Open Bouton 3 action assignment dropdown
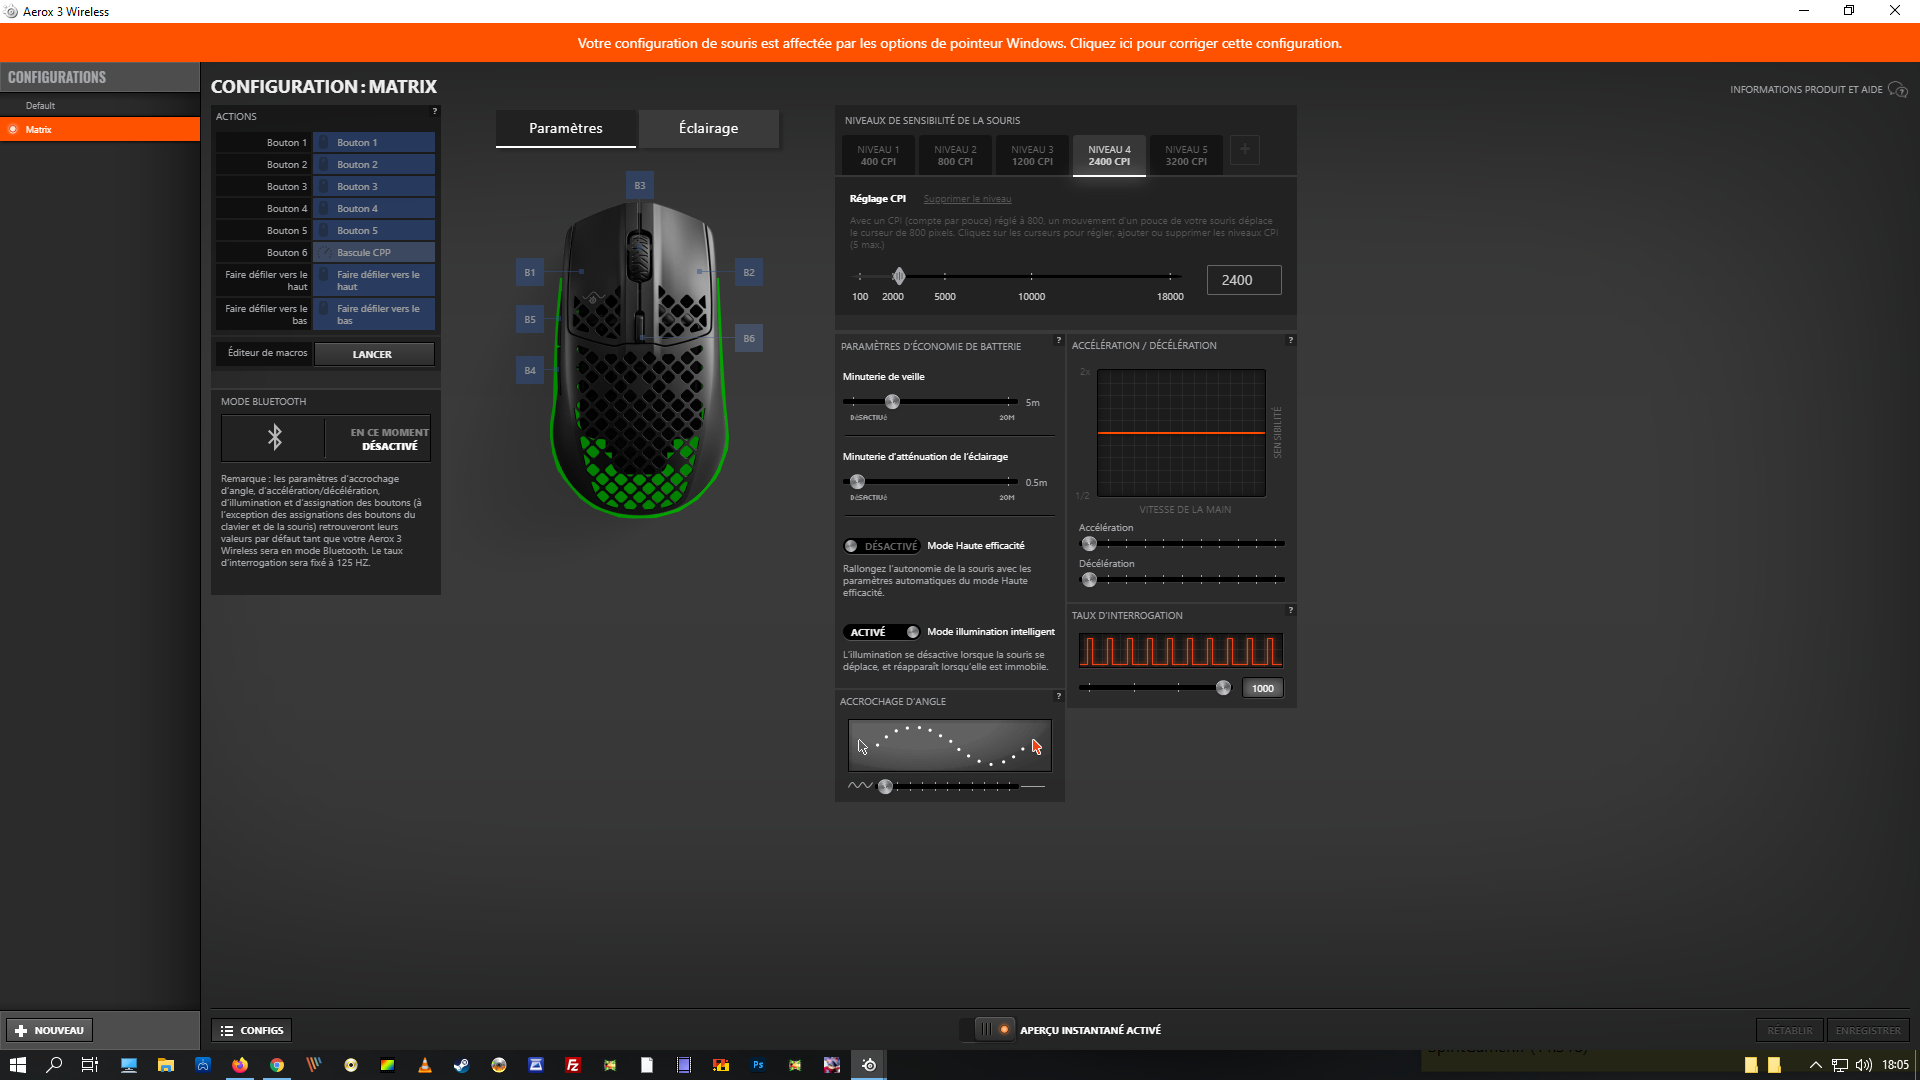Screen dimensions: 1920x1080 pos(375,186)
